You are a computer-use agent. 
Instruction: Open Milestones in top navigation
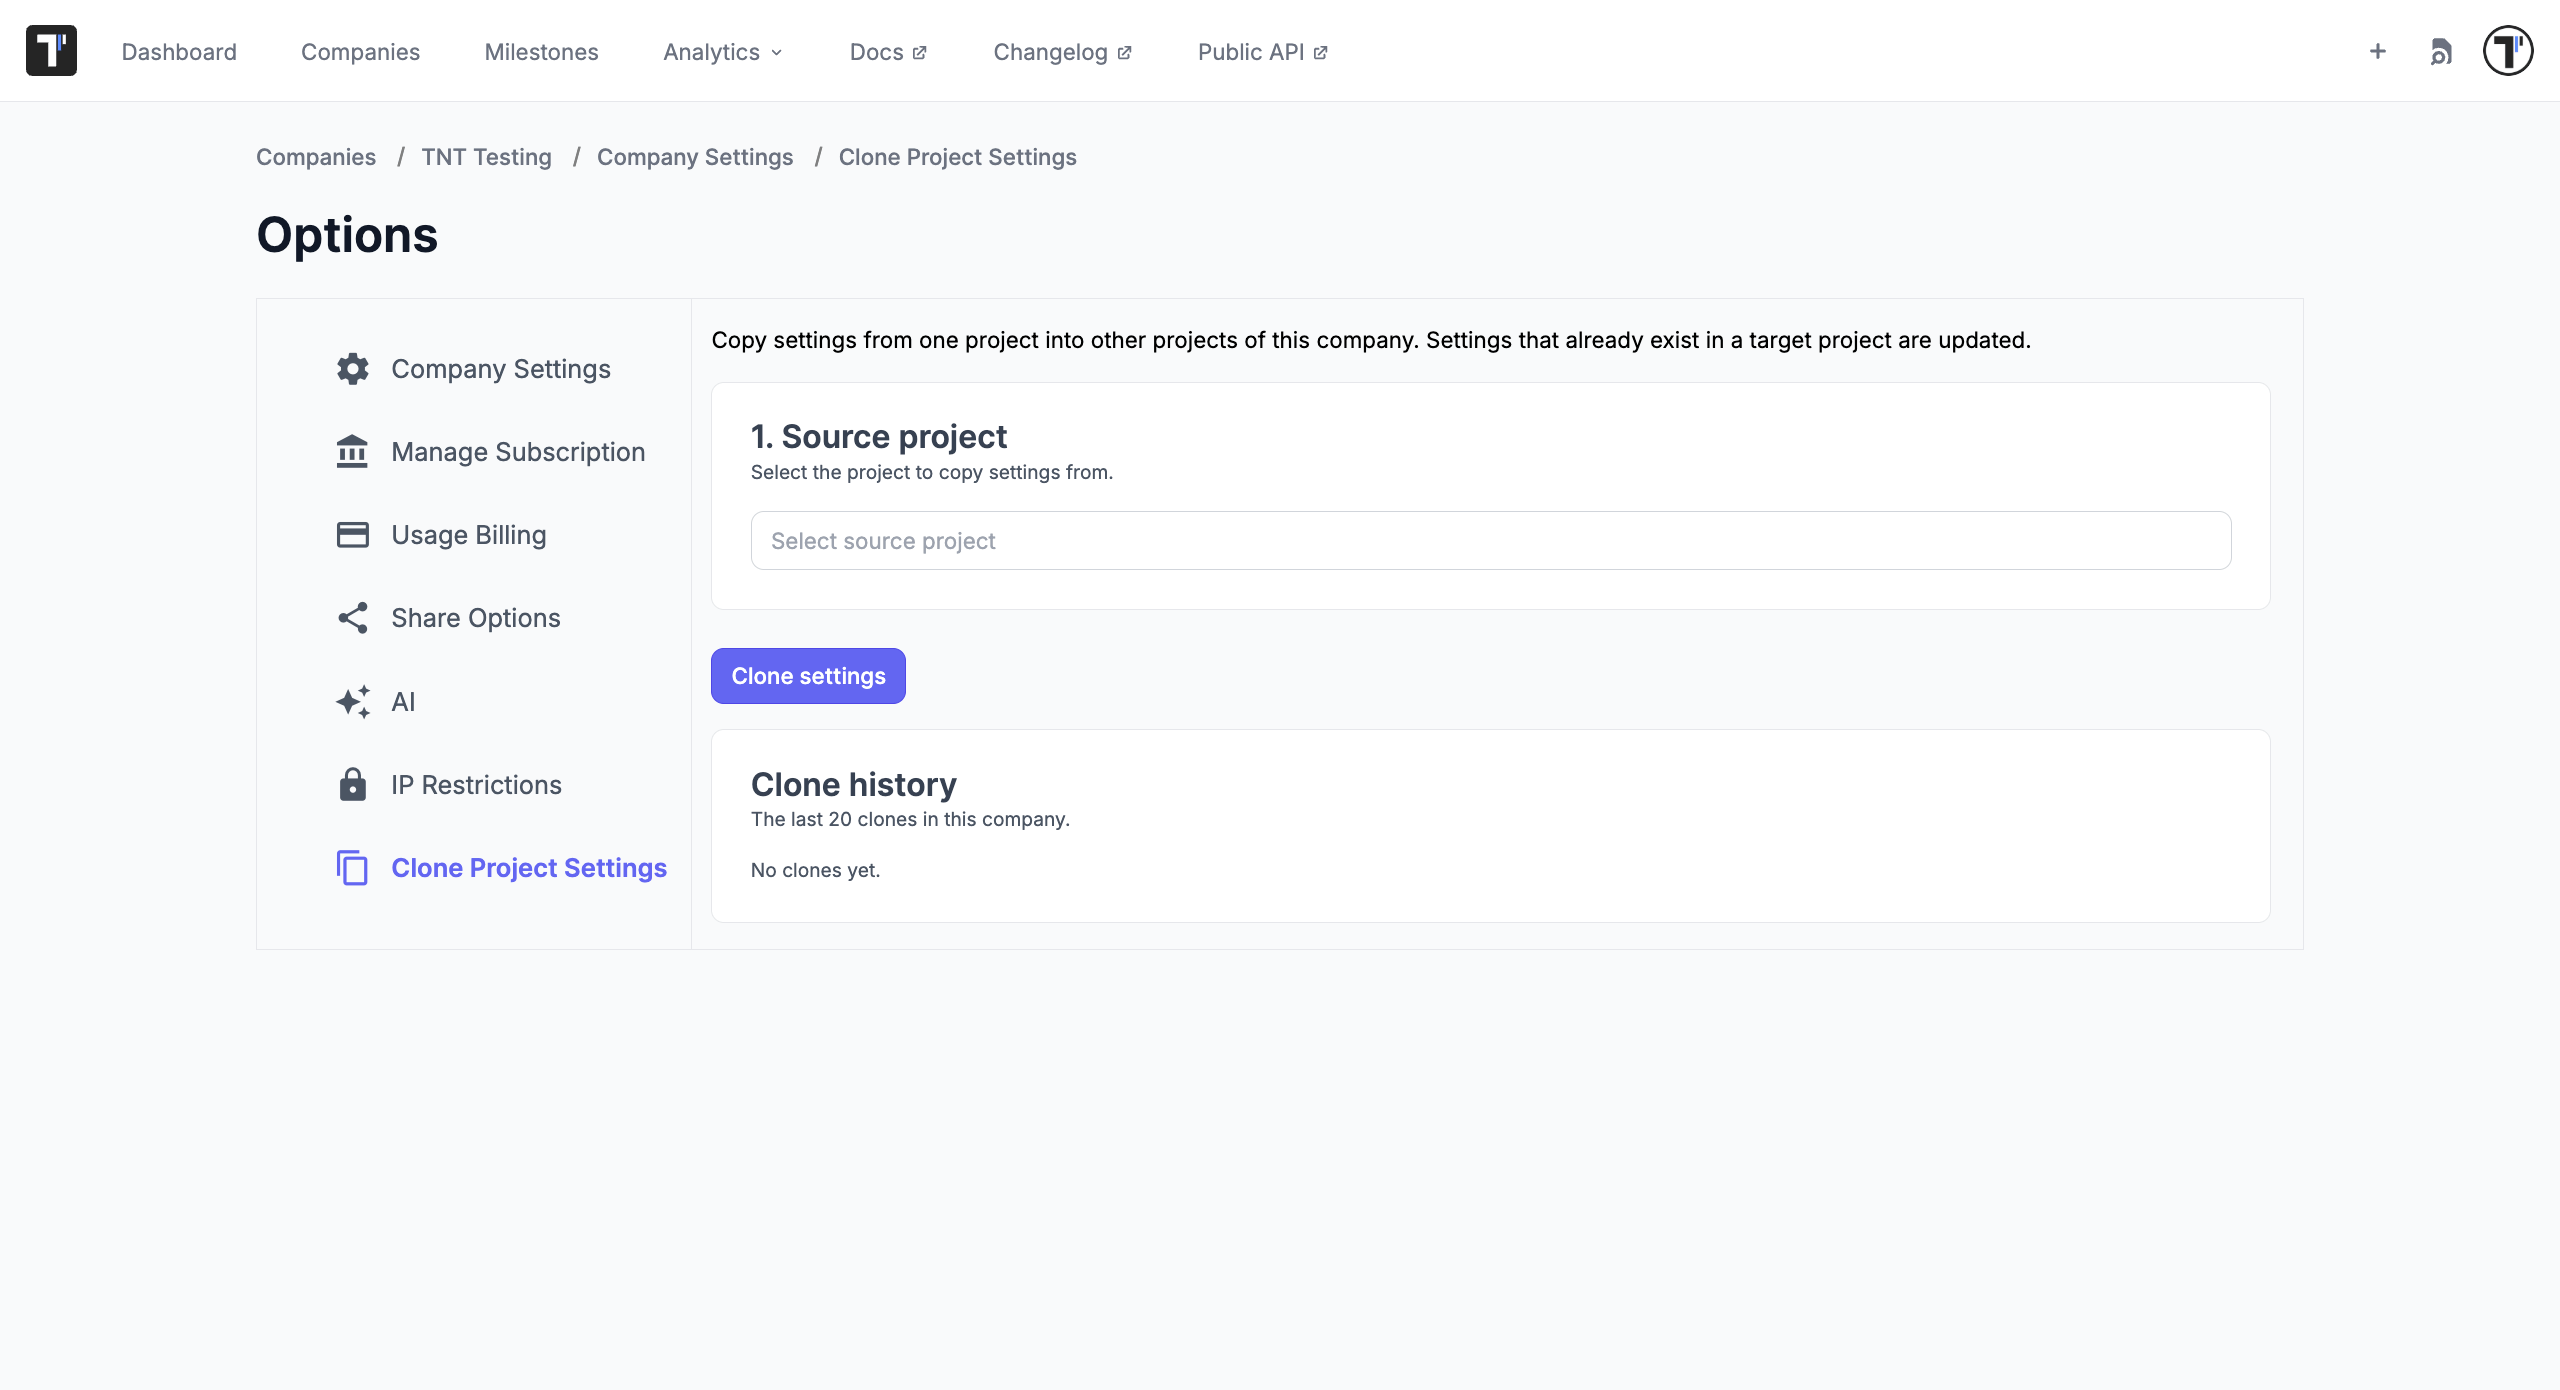tap(541, 52)
